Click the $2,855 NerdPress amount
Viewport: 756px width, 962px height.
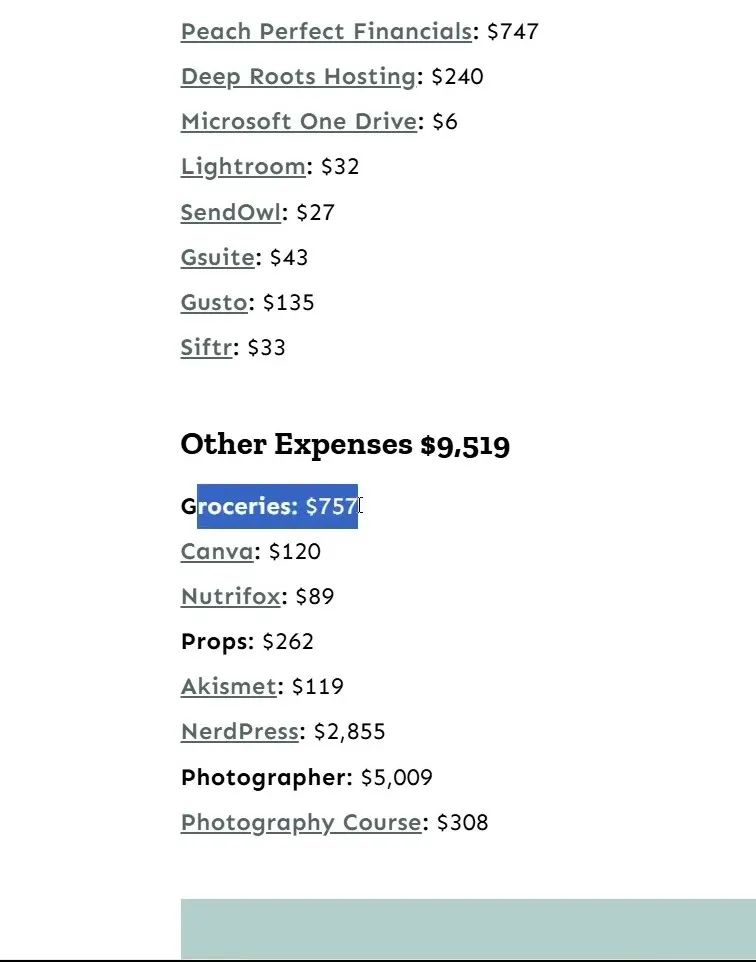tap(349, 731)
